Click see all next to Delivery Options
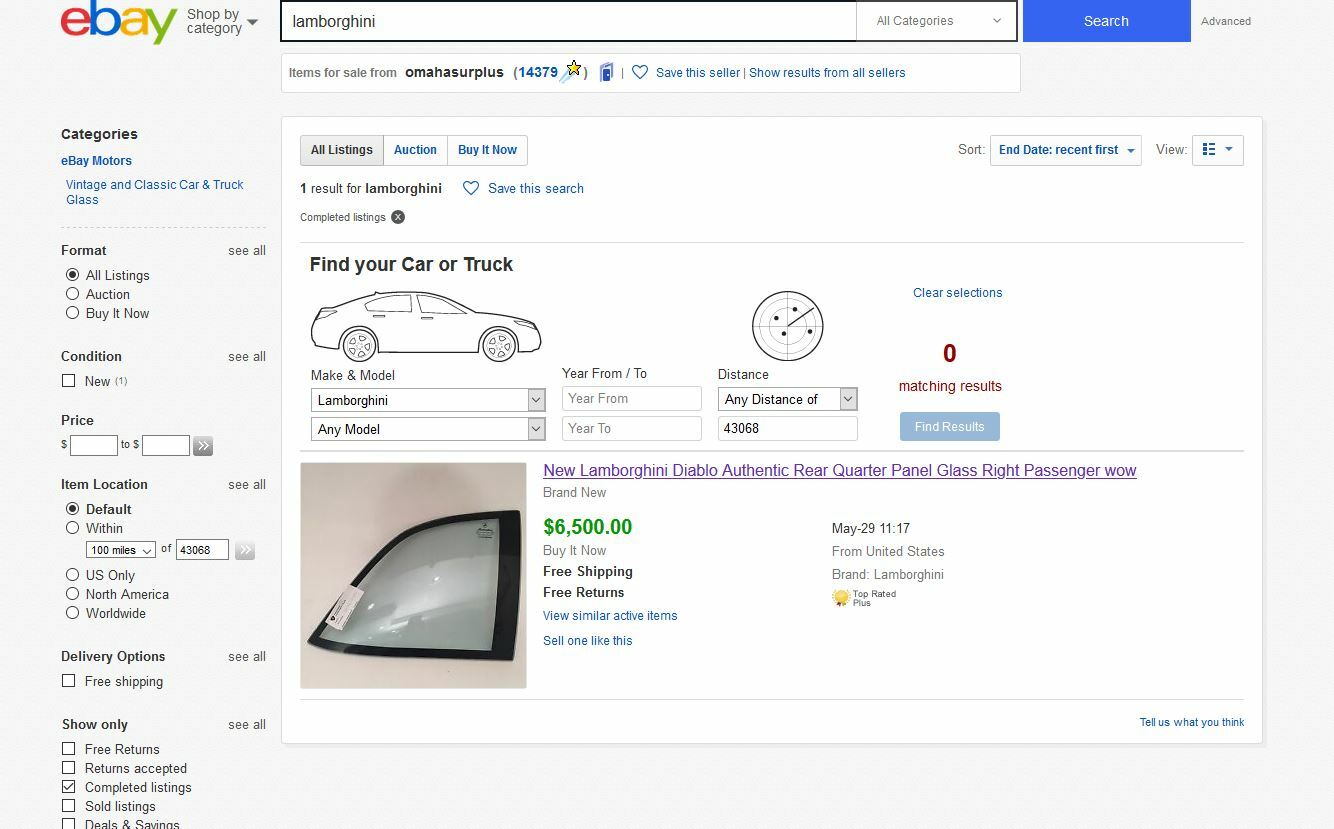 coord(247,657)
